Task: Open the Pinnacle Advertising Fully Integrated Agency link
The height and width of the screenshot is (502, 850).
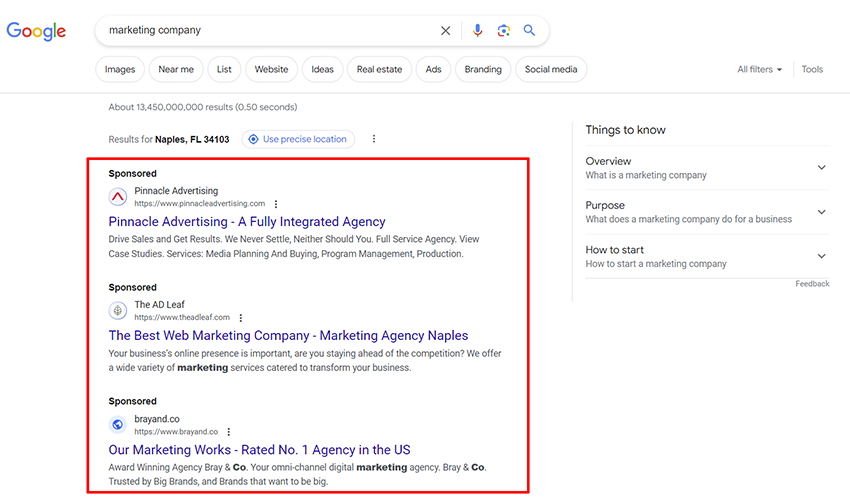Action: click(x=247, y=222)
